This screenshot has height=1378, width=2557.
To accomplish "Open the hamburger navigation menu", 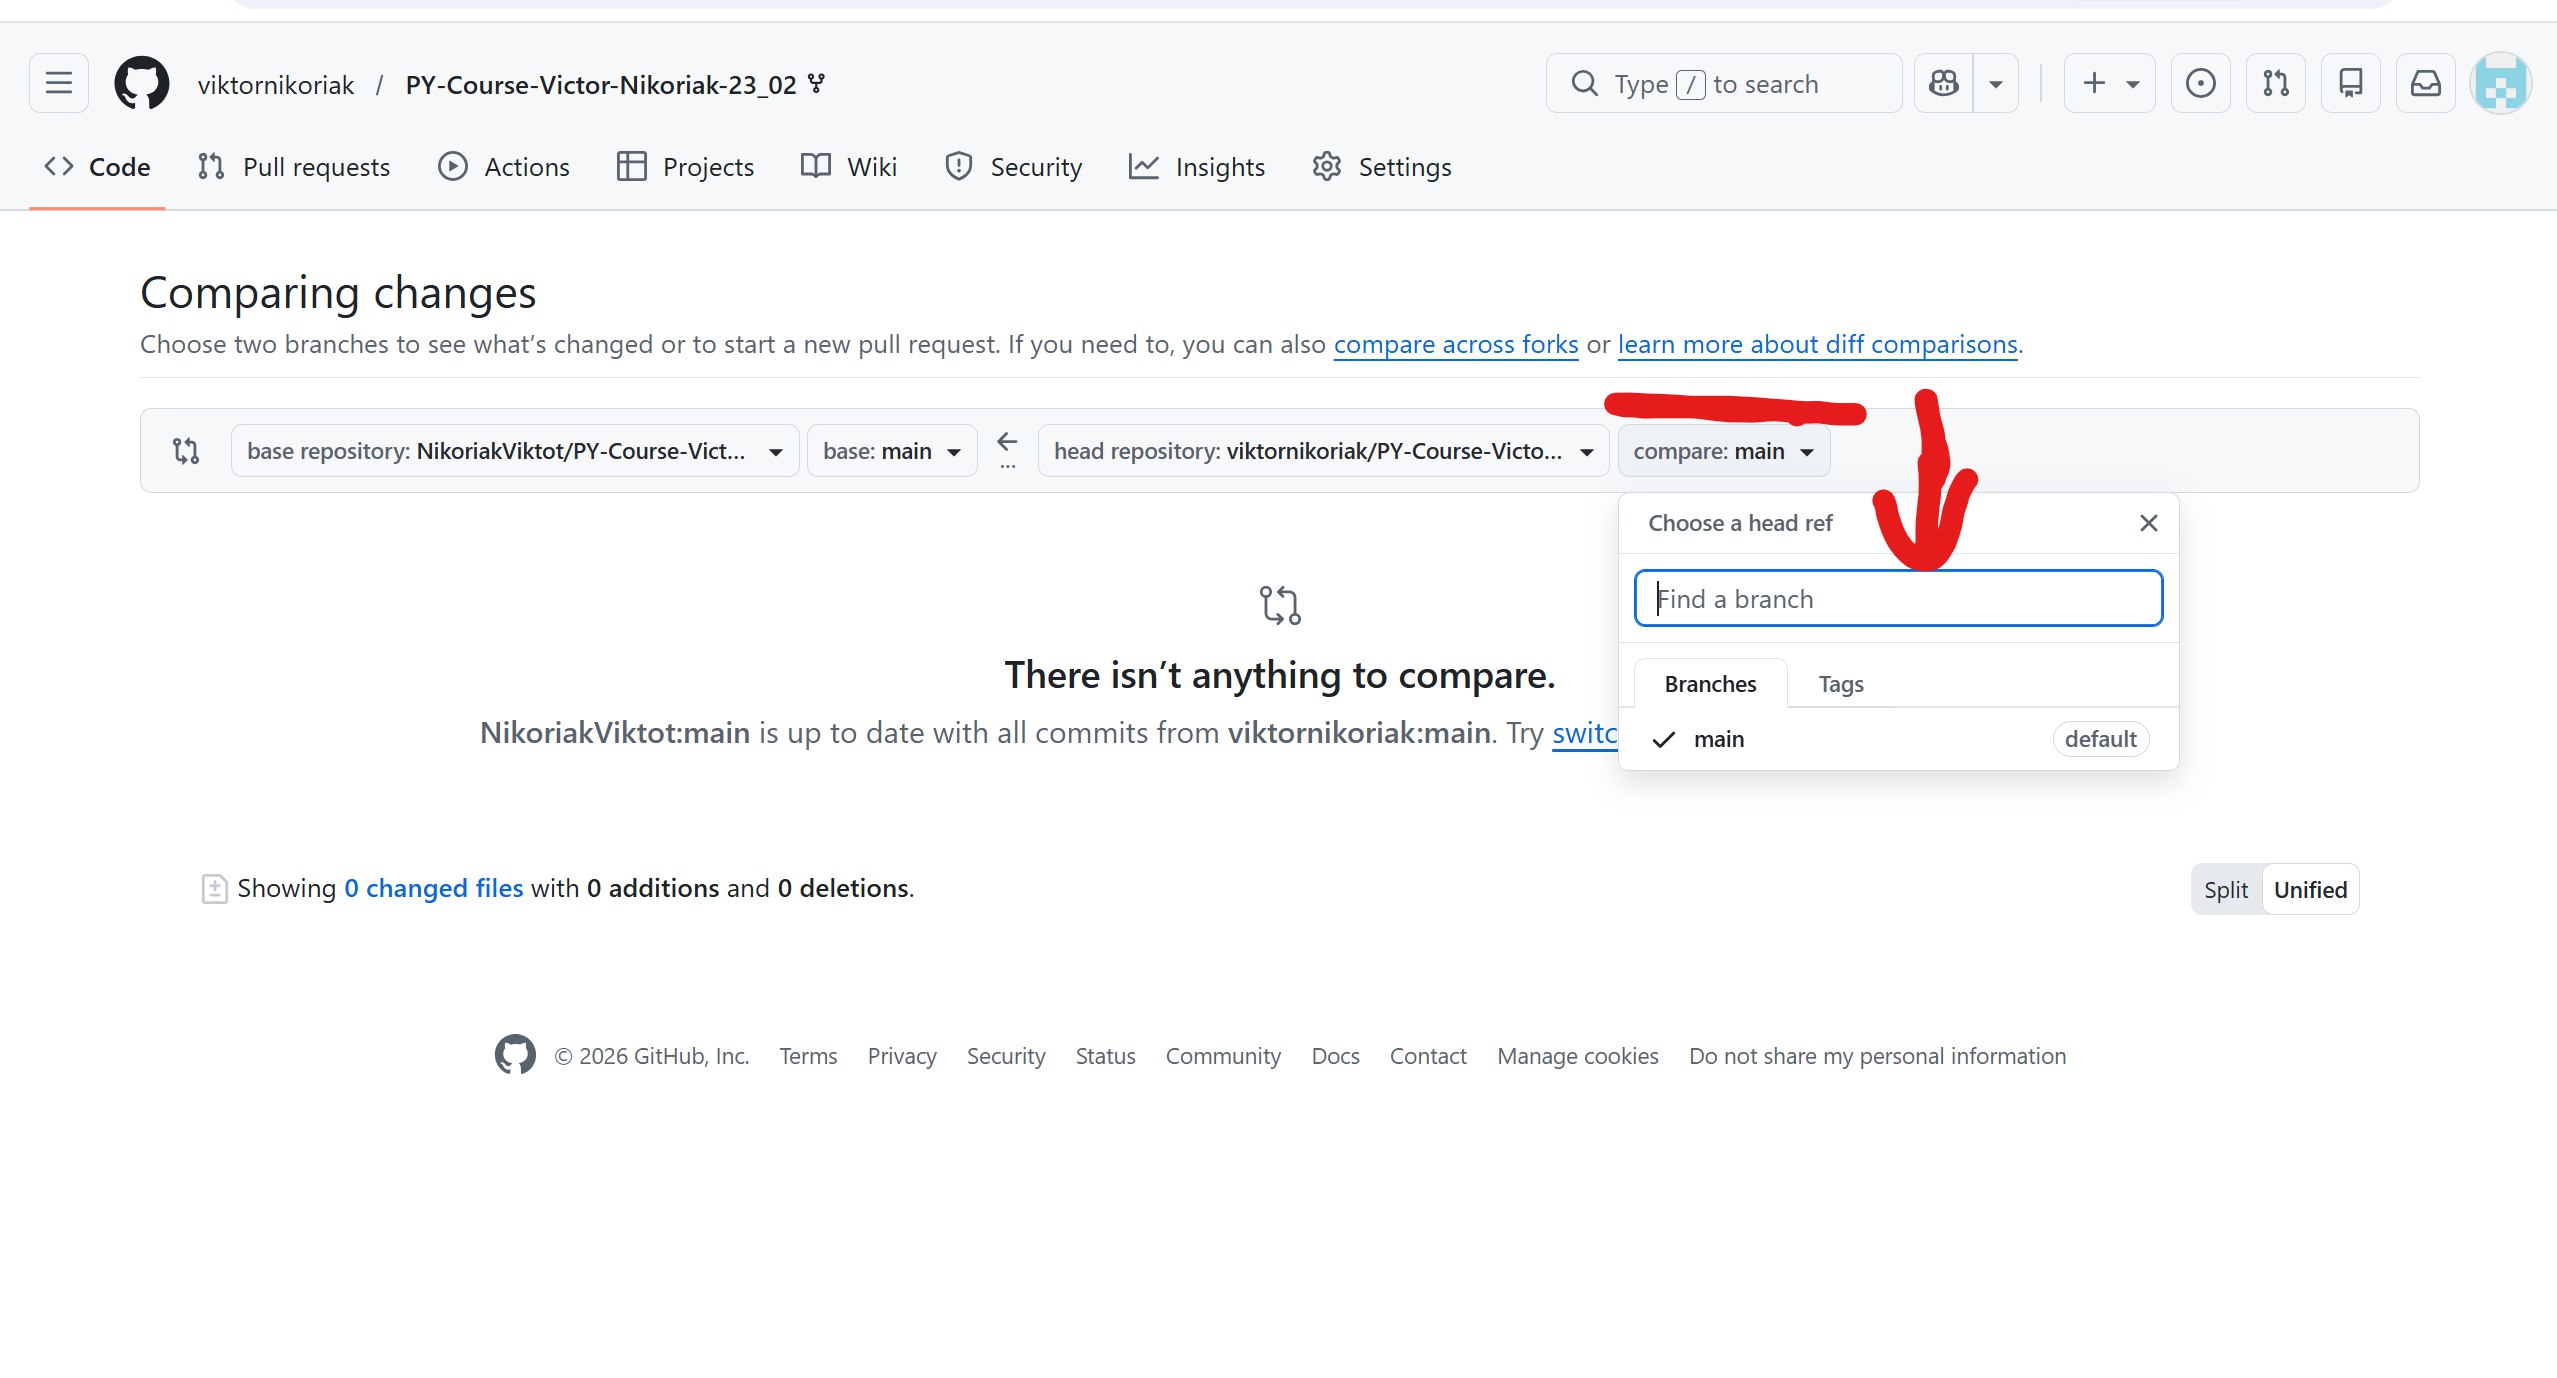I will click(x=59, y=83).
